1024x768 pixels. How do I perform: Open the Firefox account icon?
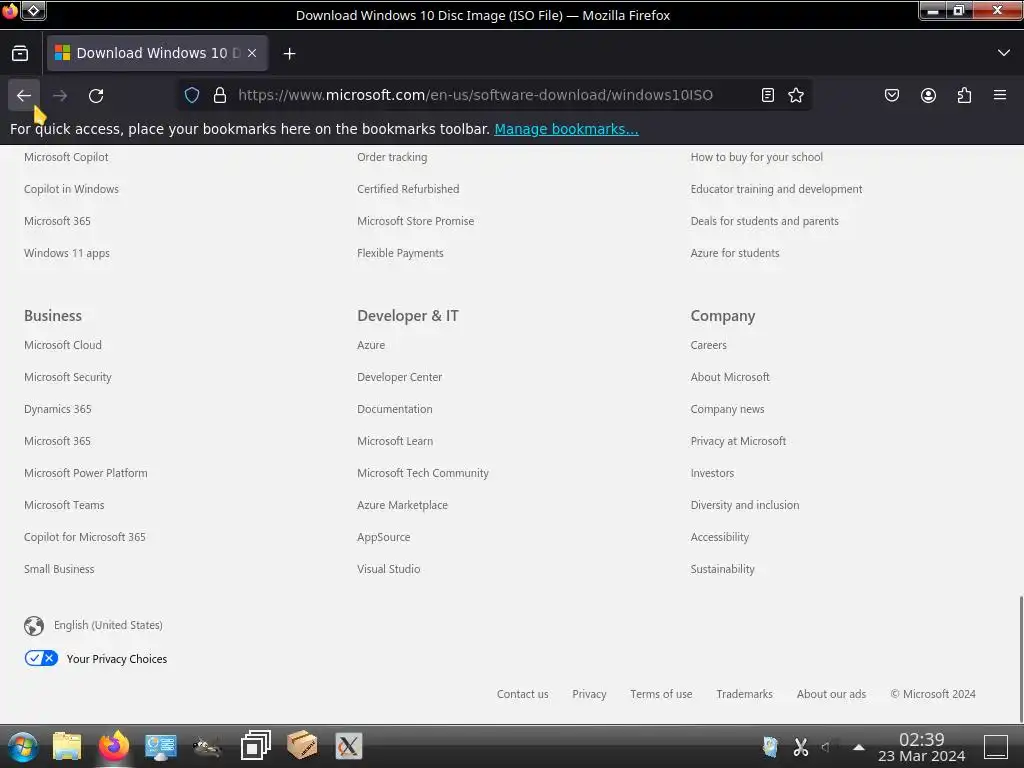(x=928, y=95)
